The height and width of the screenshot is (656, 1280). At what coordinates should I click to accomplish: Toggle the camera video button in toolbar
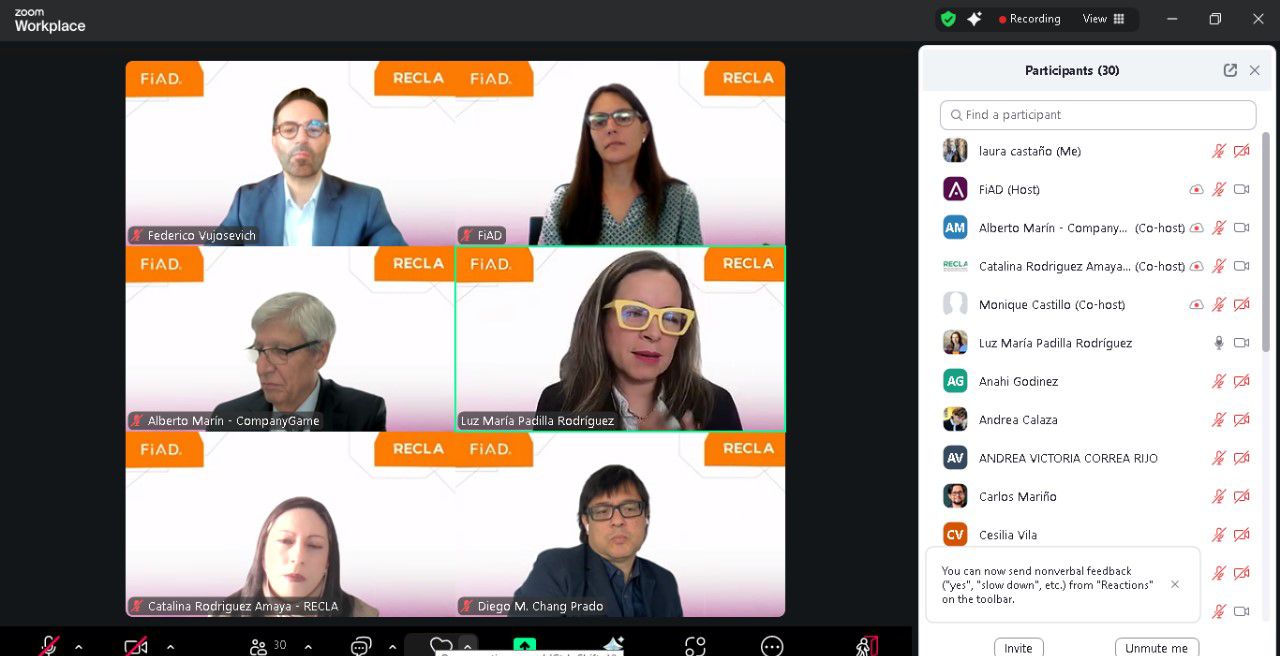pyautogui.click(x=136, y=646)
